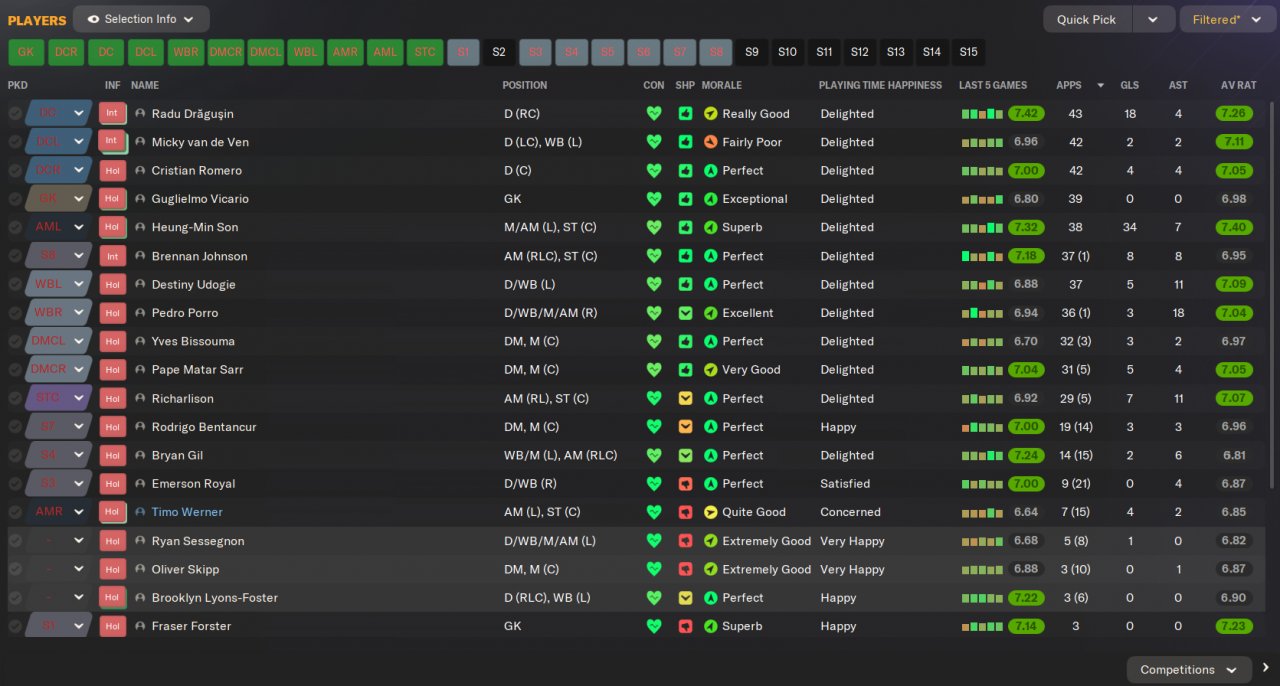Toggle selection checkbox for Cristian Romero
1280x686 pixels.
click(15, 171)
